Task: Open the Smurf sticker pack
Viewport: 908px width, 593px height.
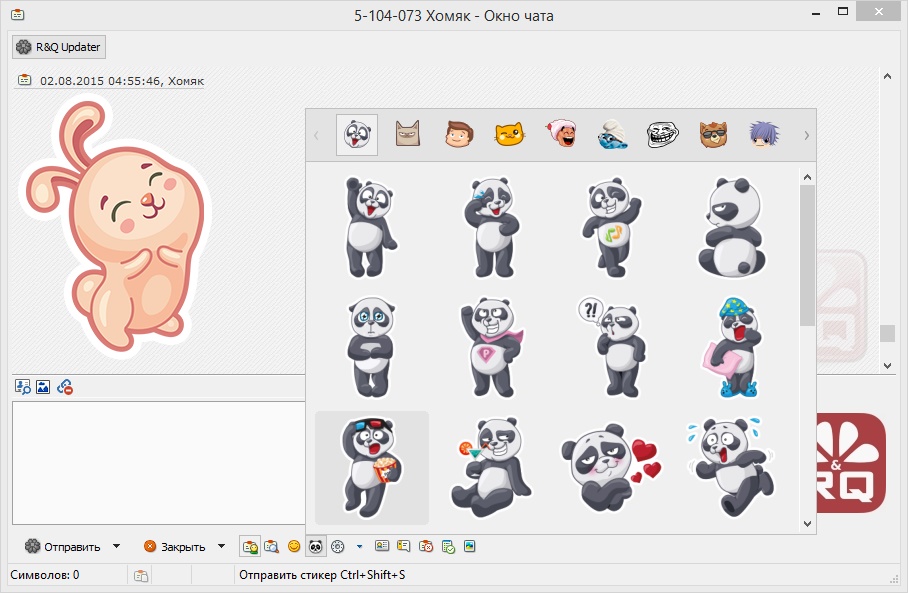Action: pyautogui.click(x=612, y=135)
